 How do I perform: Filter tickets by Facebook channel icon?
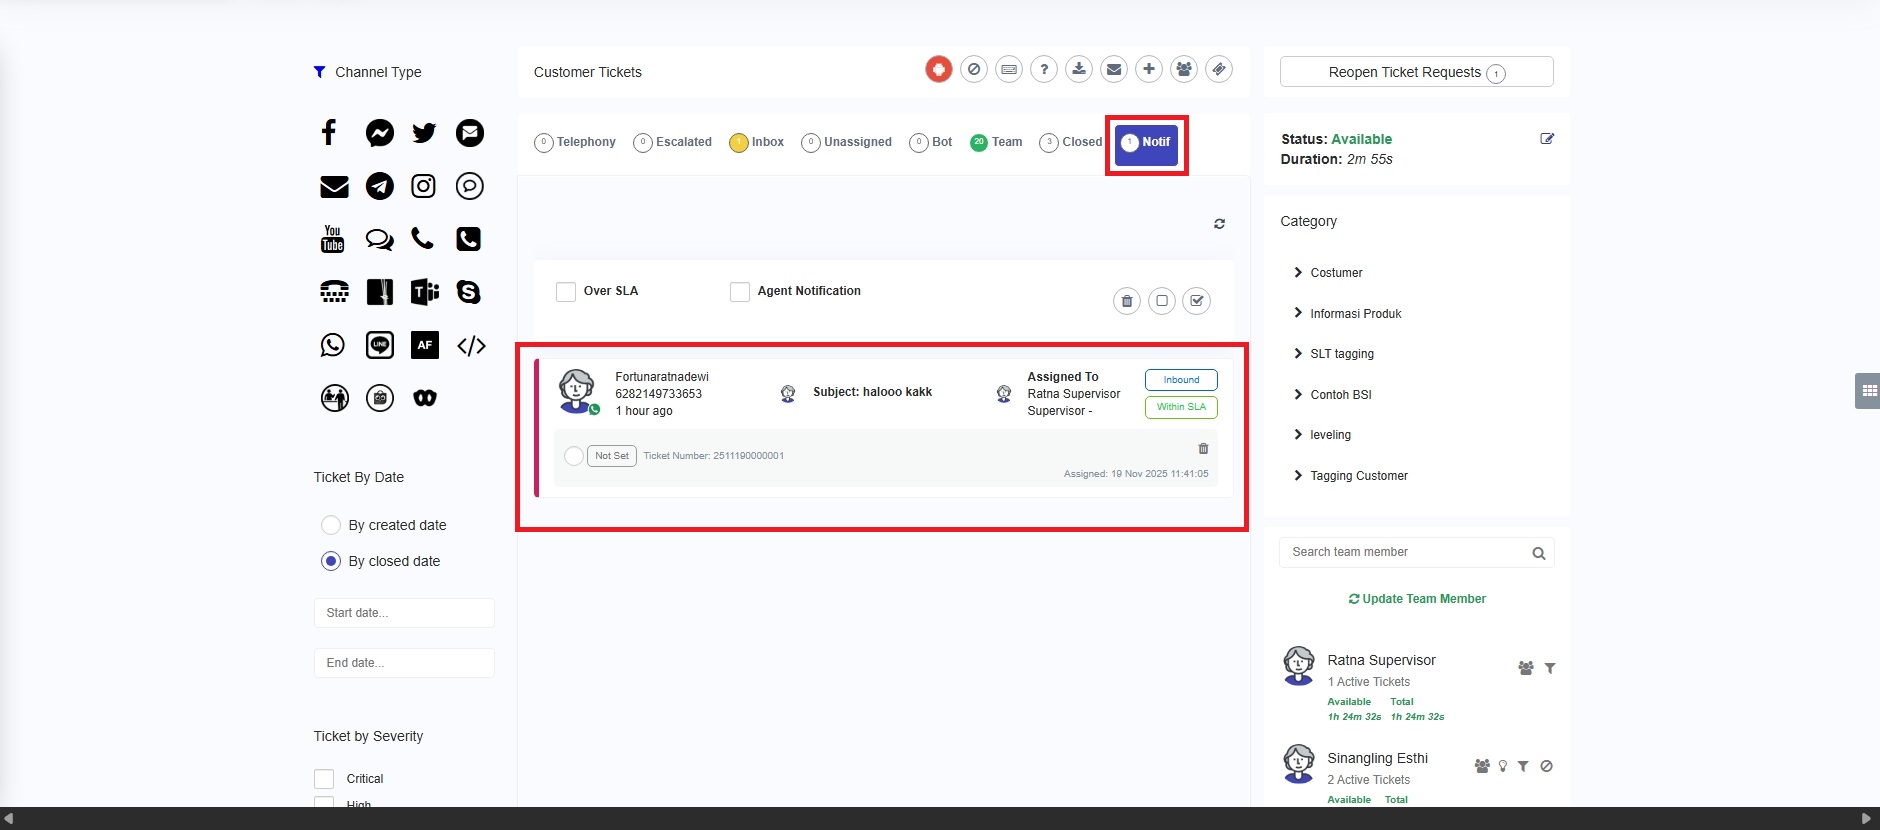click(x=329, y=132)
